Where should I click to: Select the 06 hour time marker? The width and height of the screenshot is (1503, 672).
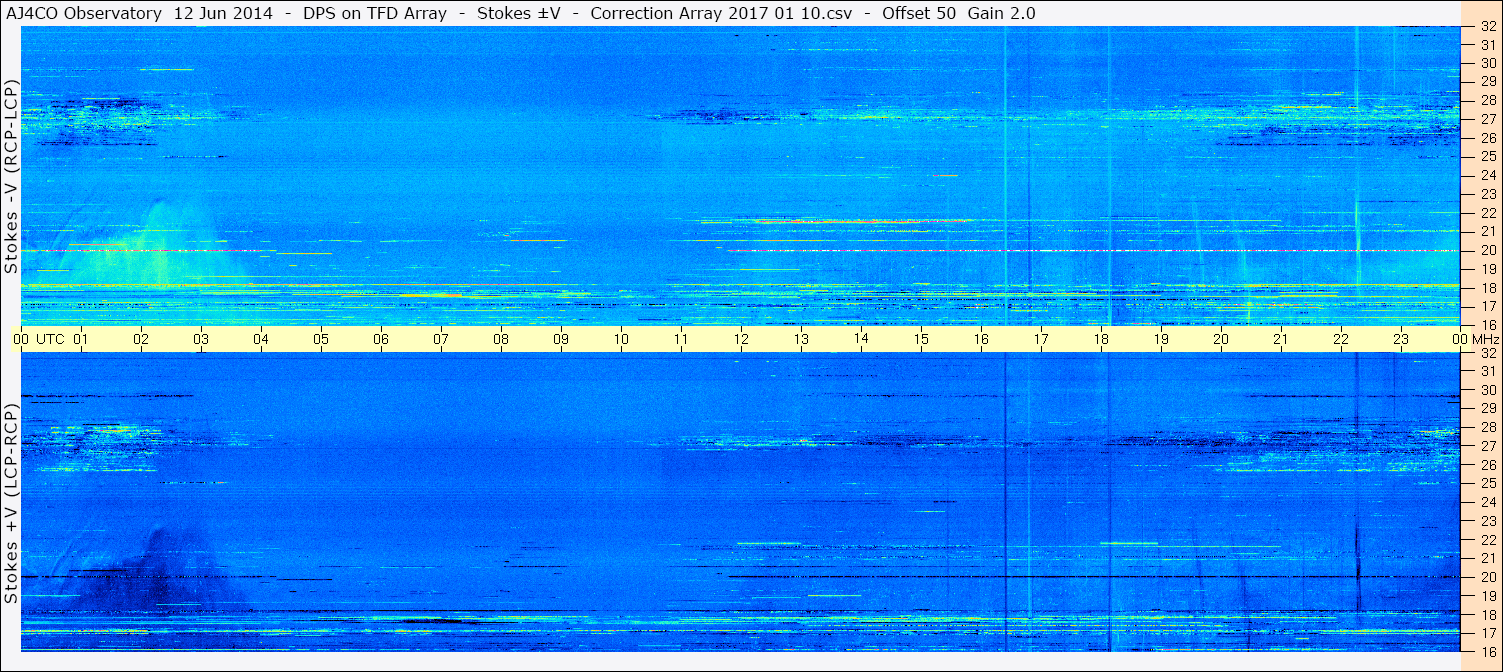[x=381, y=339]
